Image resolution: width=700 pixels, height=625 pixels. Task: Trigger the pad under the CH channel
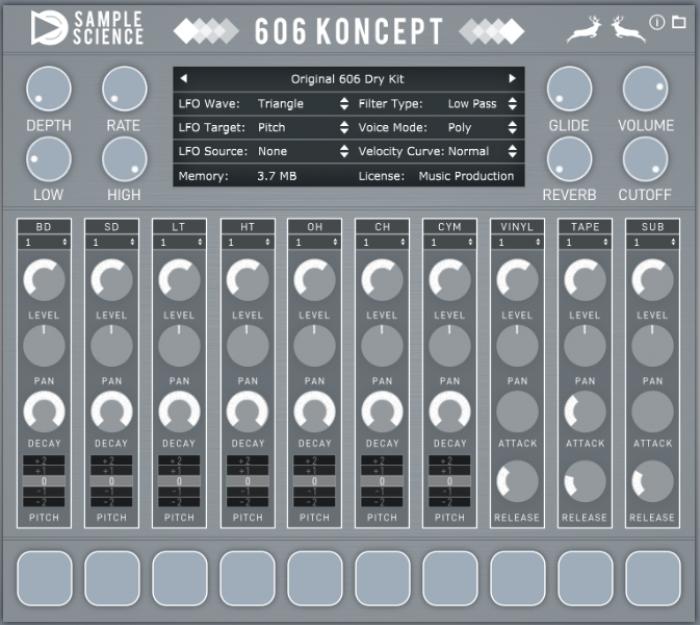383,579
